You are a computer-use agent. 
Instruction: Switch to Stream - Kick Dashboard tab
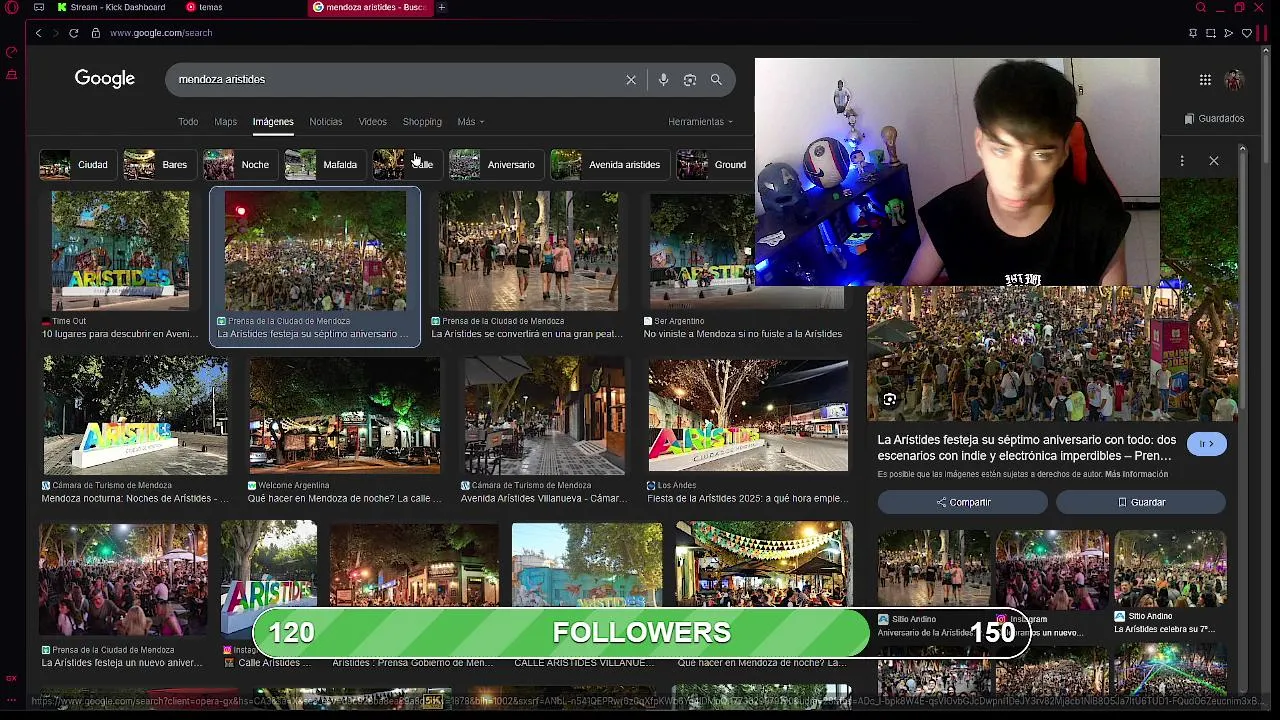pos(110,7)
